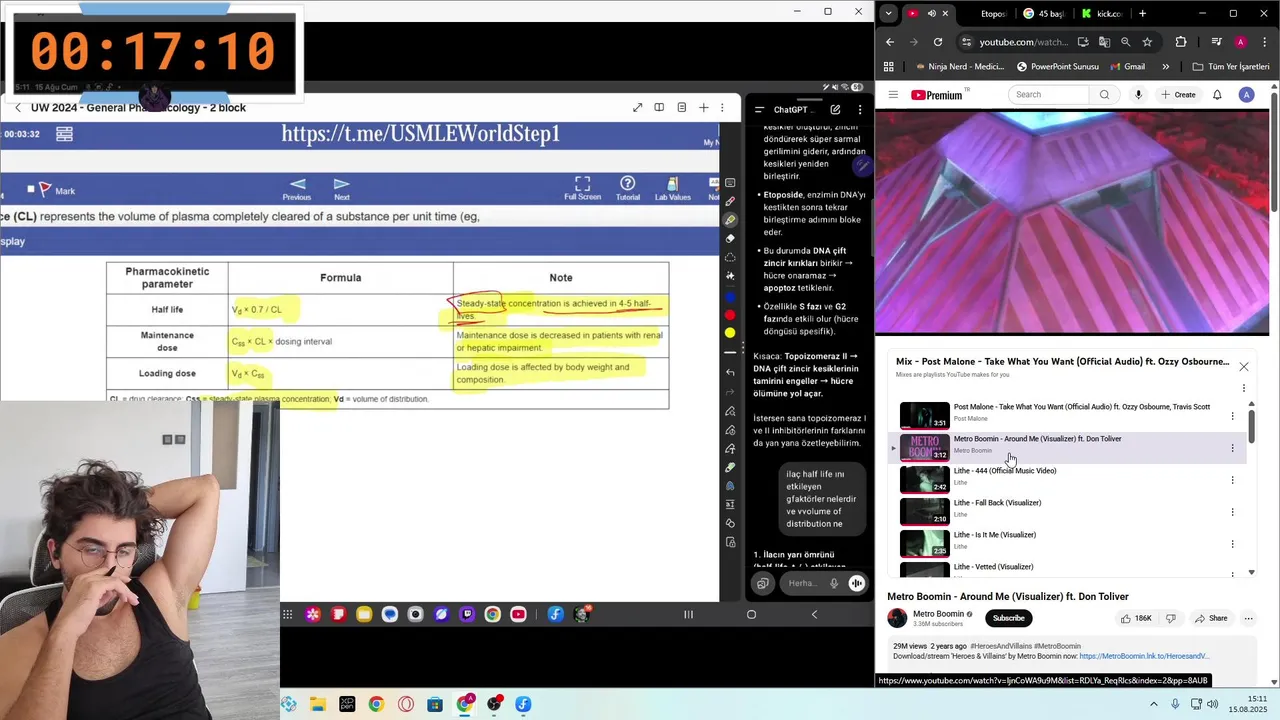
Task: Close the Mix playlist panel
Action: click(x=1243, y=367)
